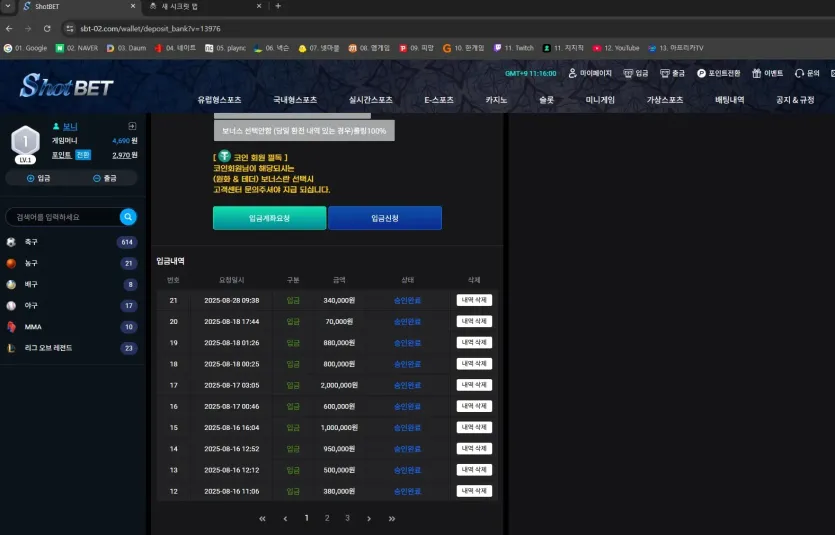
Task: Open the 슬롯 menu
Action: [546, 100]
